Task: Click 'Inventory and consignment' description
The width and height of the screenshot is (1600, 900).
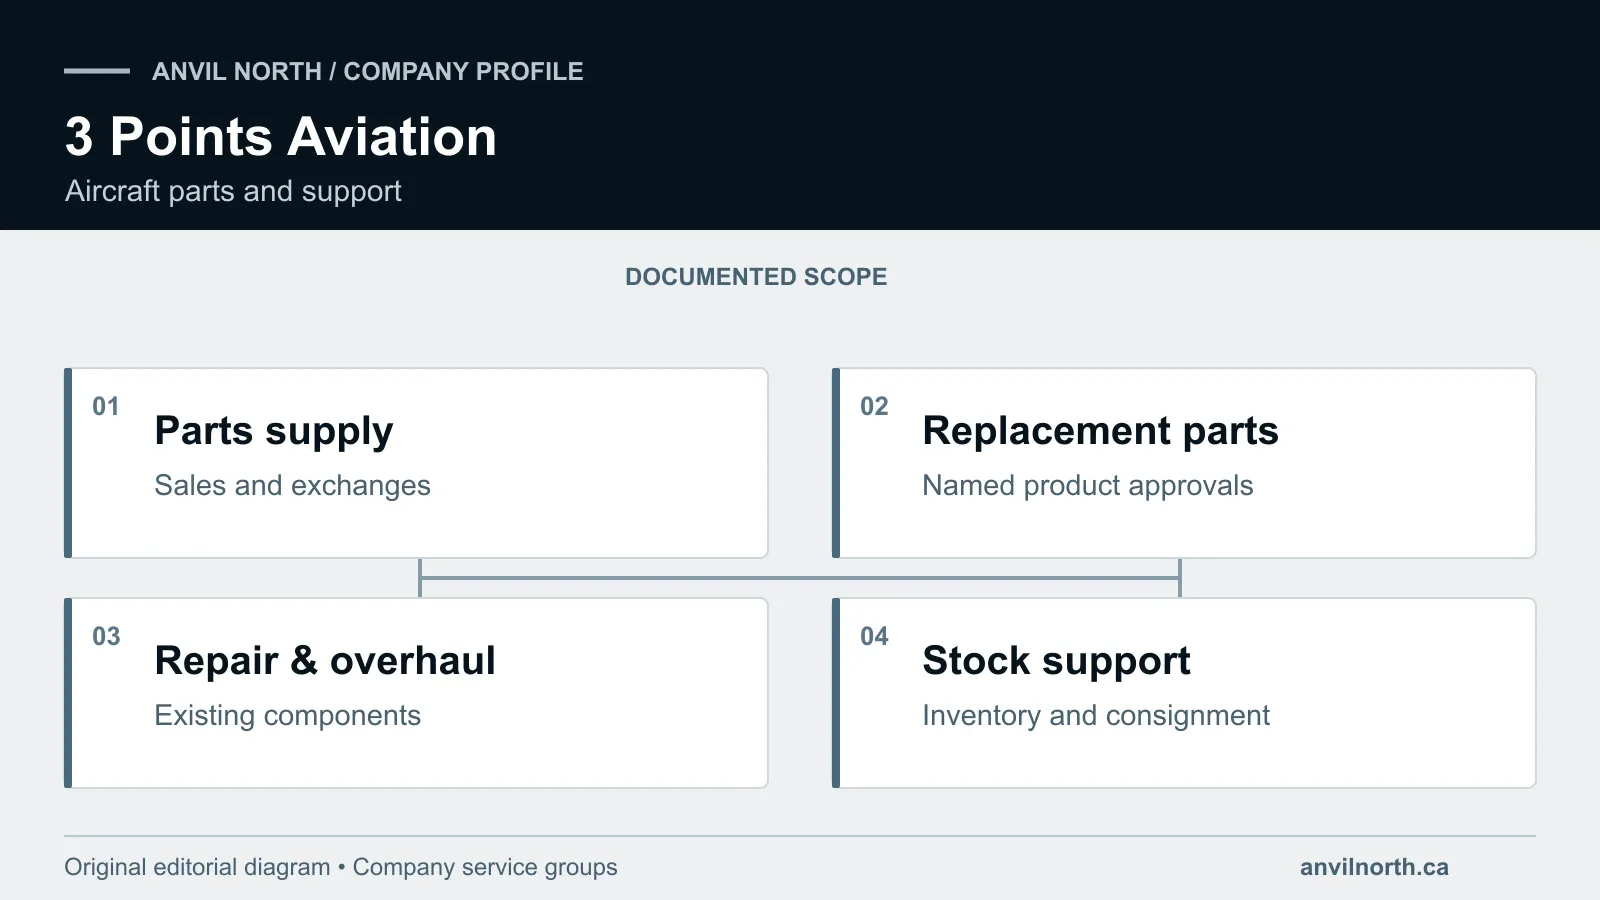Action: click(1096, 716)
